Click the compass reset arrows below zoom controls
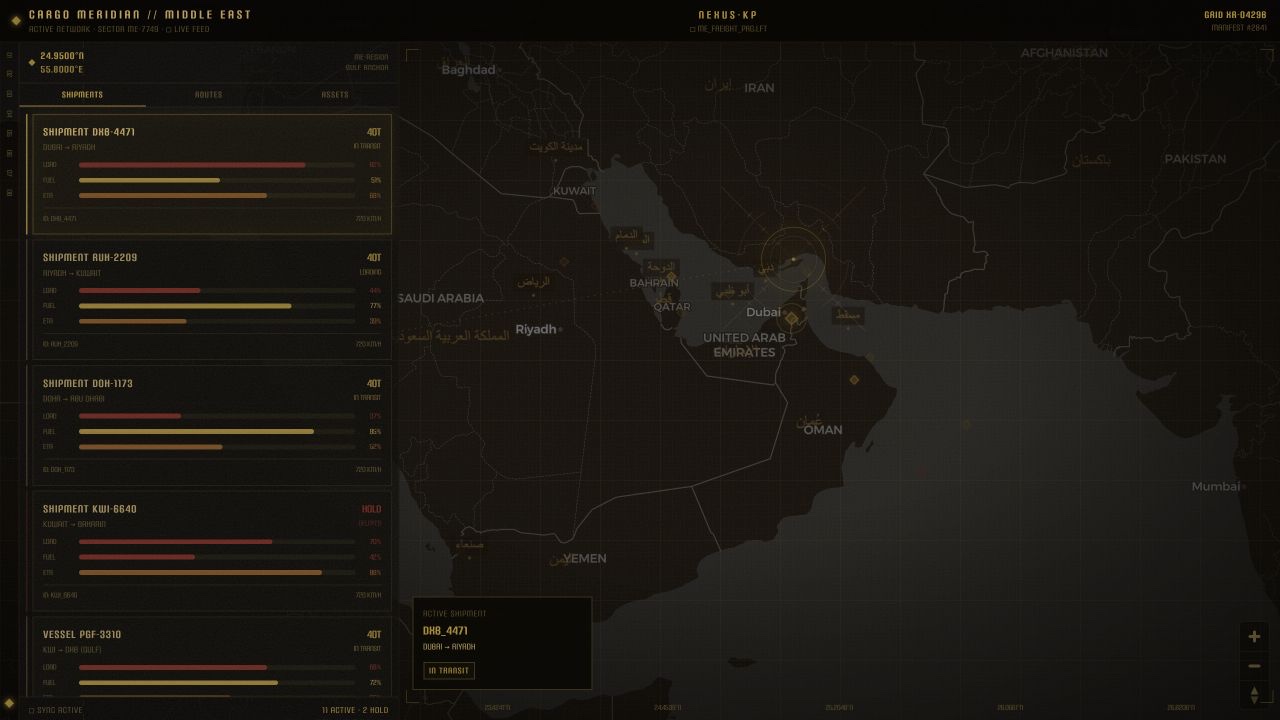1280x720 pixels. (x=1254, y=695)
